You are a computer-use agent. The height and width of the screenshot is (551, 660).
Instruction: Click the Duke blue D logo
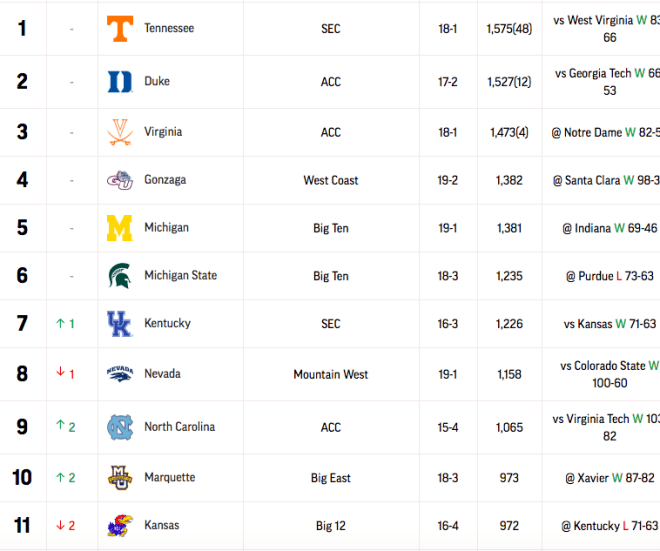click(120, 82)
